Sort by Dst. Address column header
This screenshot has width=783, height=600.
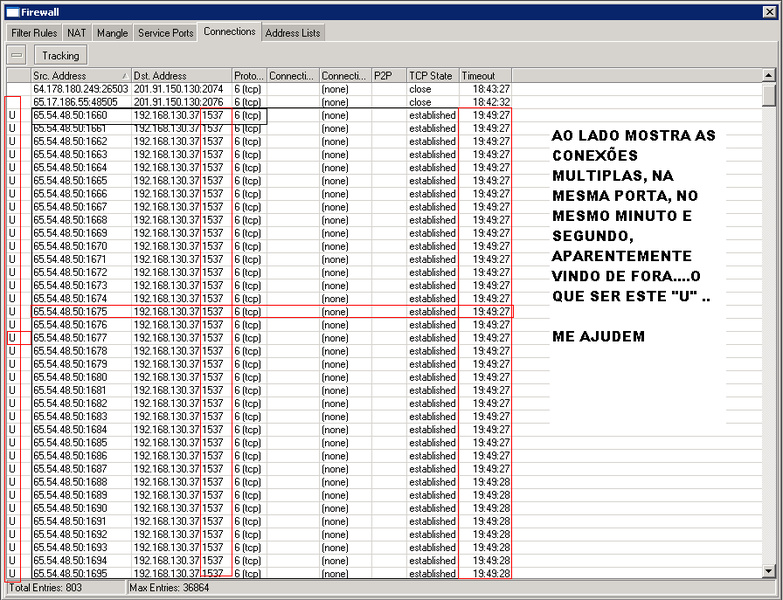pyautogui.click(x=180, y=76)
